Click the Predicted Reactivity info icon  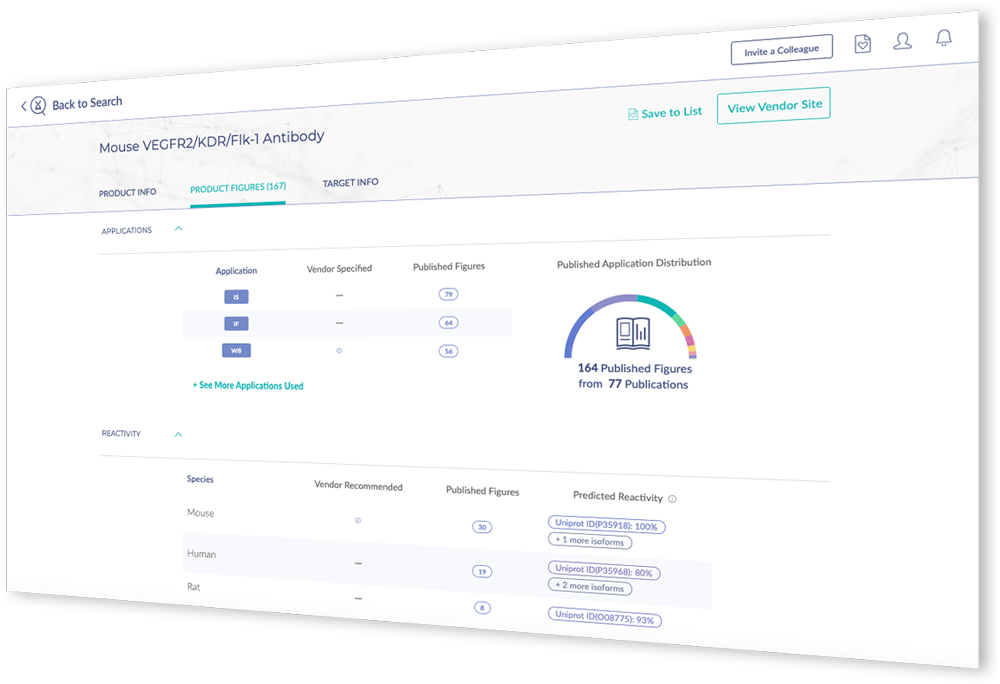coord(672,499)
